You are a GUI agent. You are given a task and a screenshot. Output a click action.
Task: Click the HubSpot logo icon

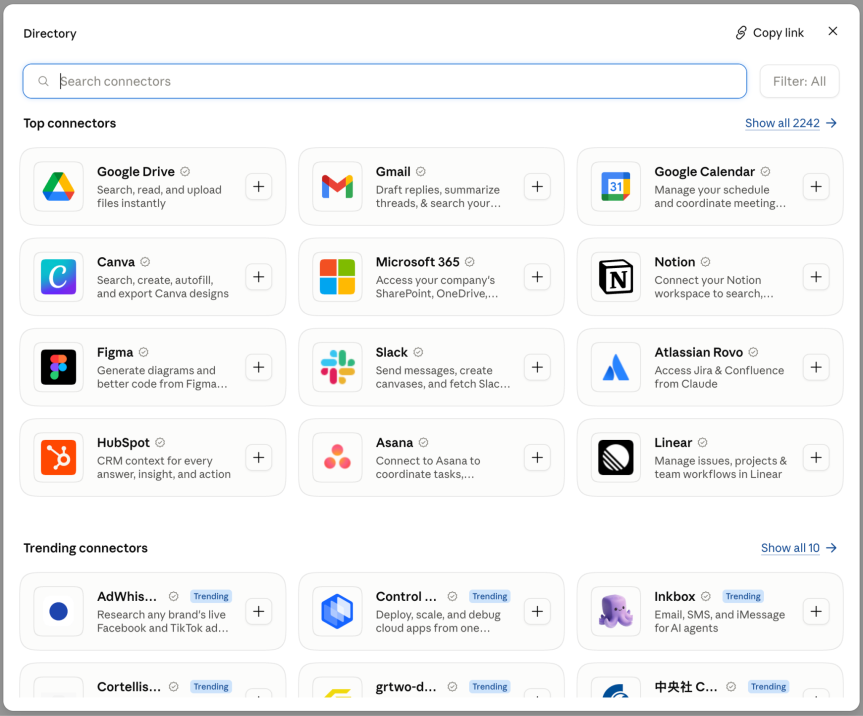[x=58, y=457]
